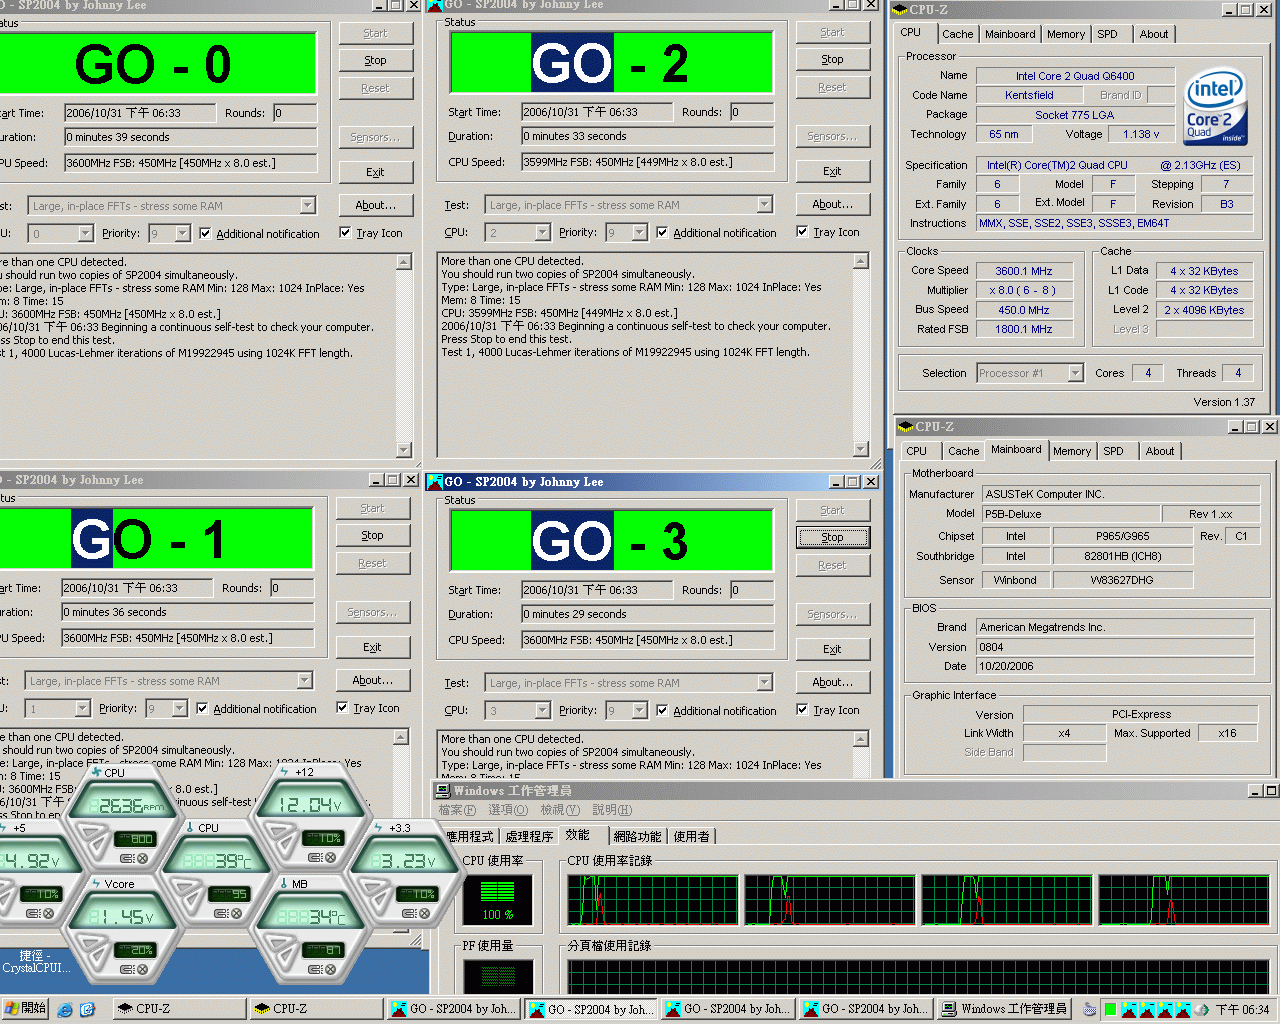Screen dimensions: 1280x1024
Task: Close the CPU fan RPM probe gauge
Action: click(143, 859)
